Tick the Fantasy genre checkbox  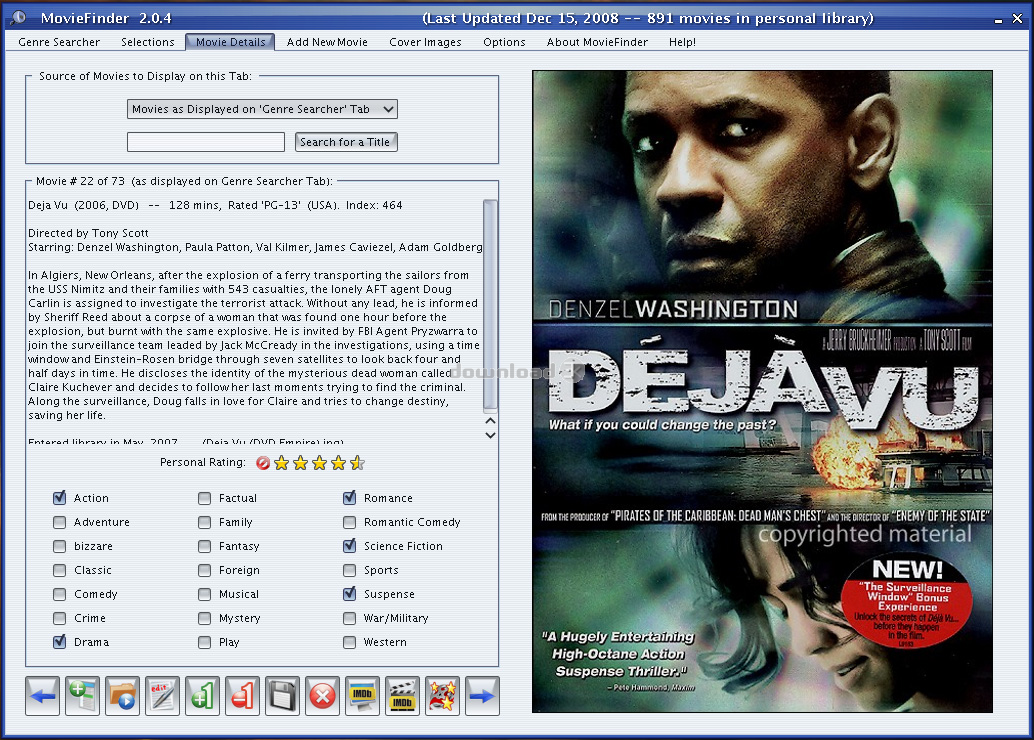click(204, 546)
